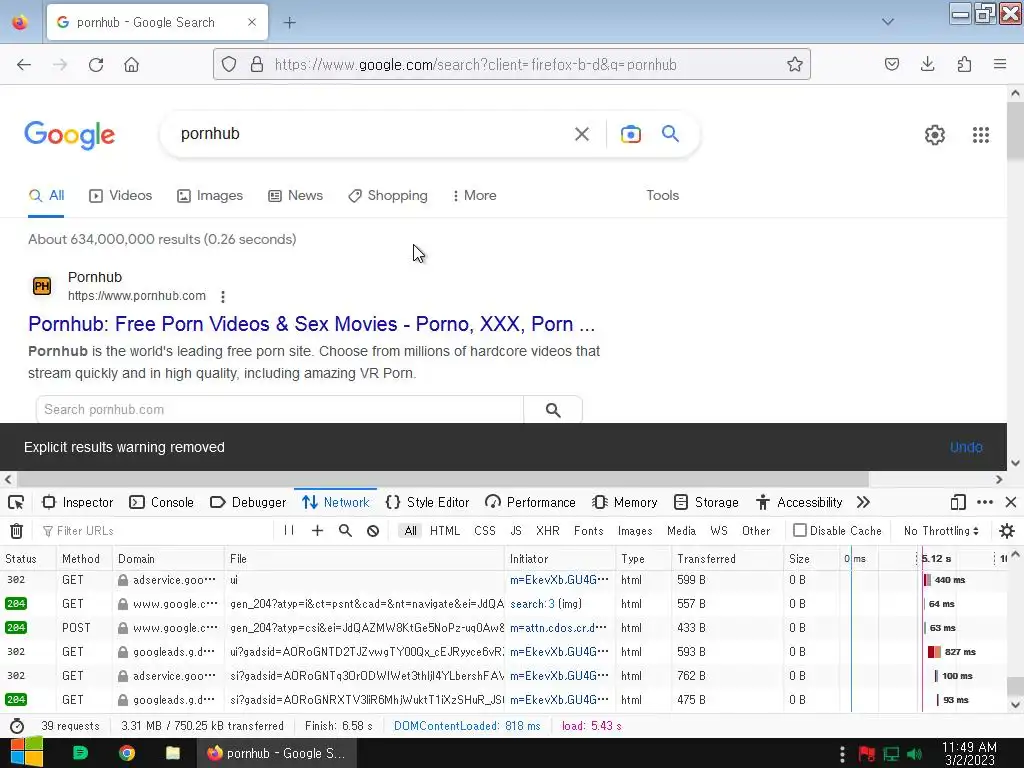Open Google search Tools options
Screen dimensions: 1024x768
[x=662, y=195]
